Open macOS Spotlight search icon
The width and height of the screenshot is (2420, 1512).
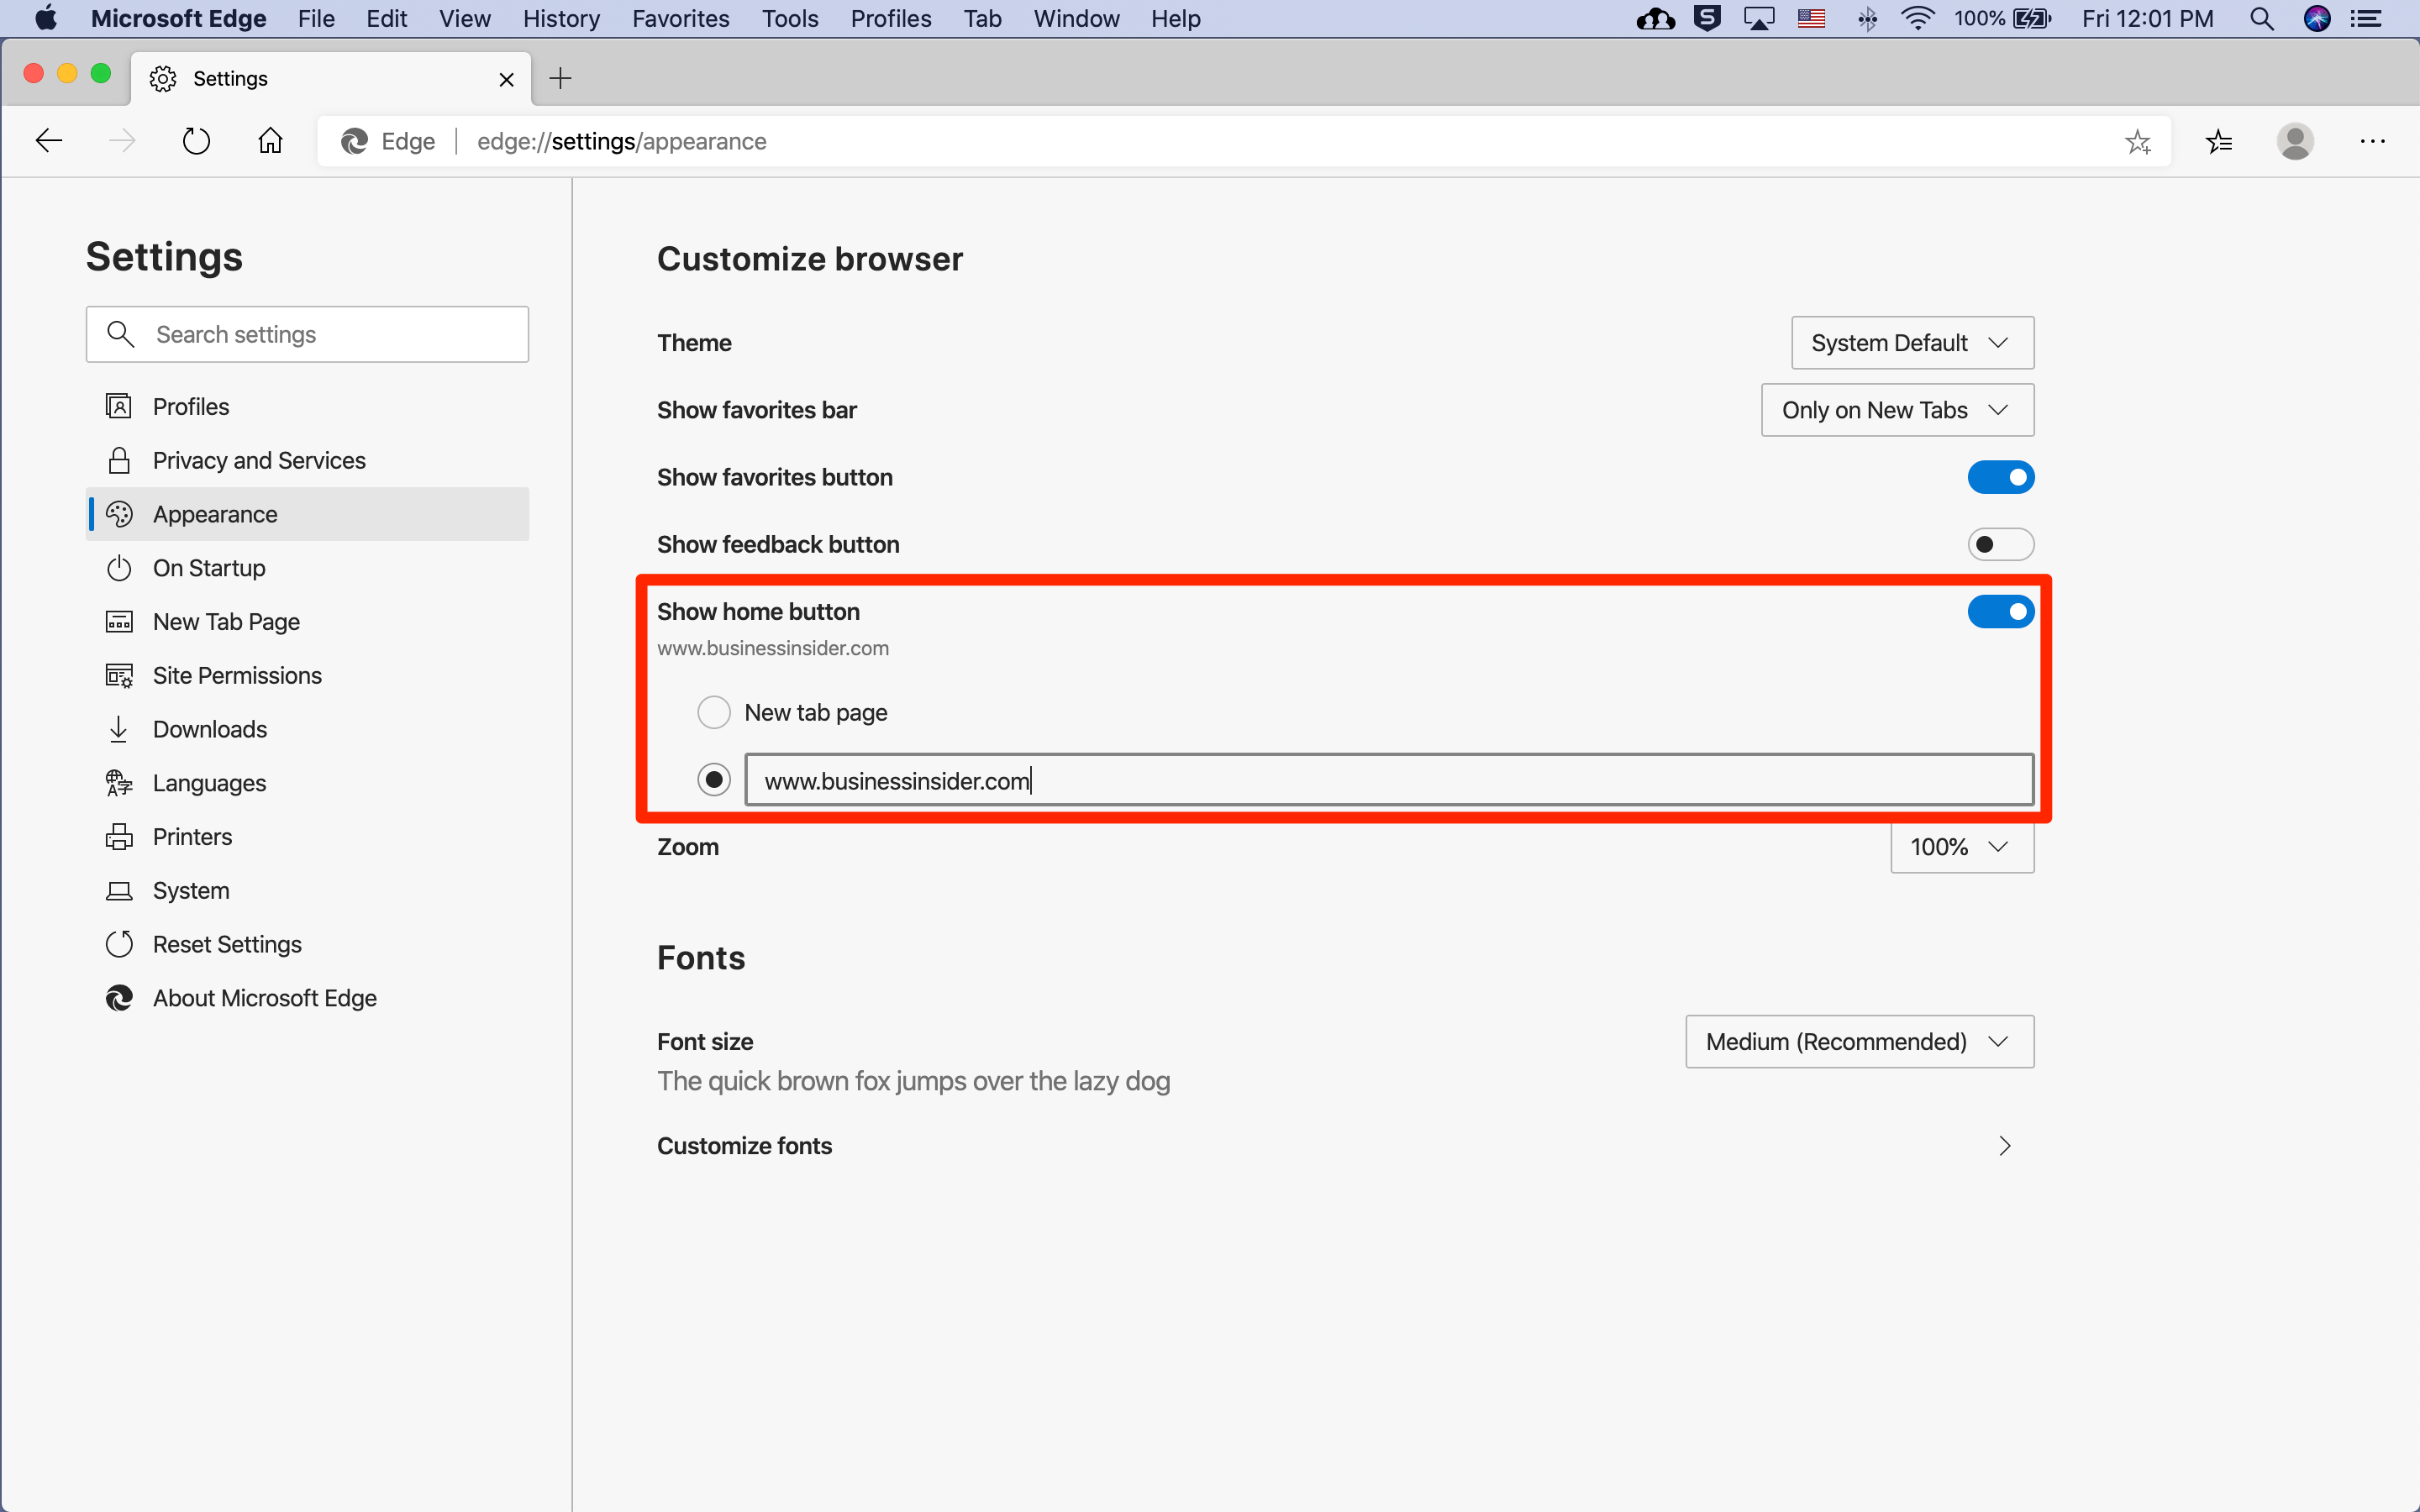[2262, 19]
